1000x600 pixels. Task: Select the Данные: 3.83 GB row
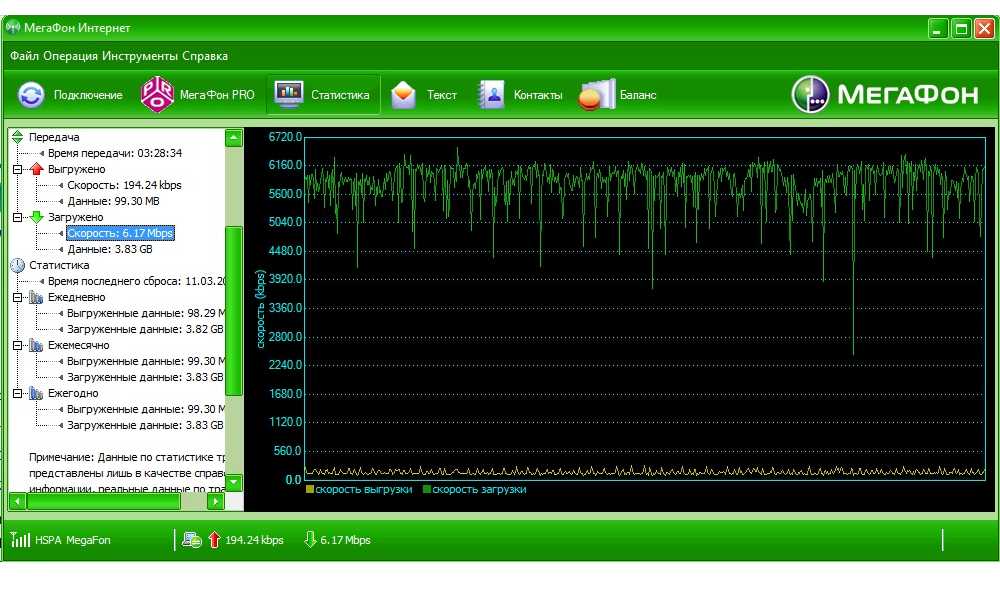tap(110, 249)
